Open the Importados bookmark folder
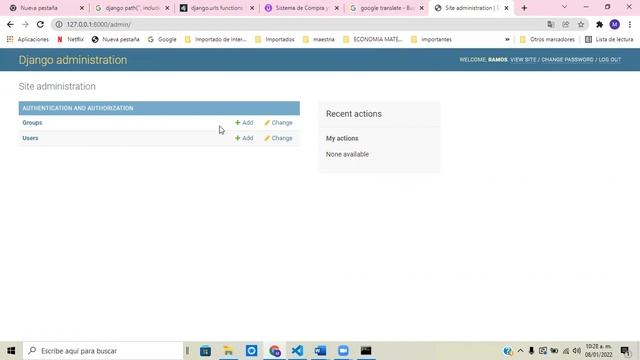 click(275, 39)
